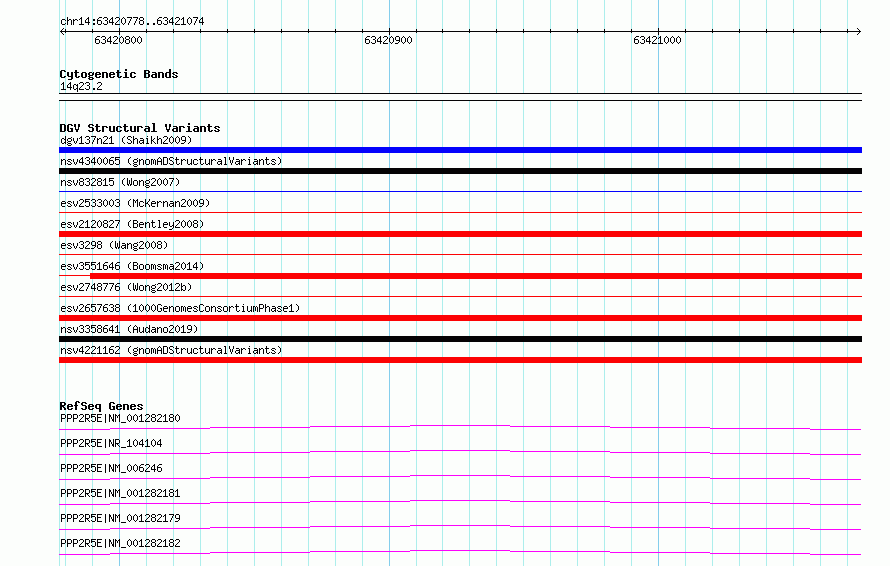Open variant dgv137n21 (Shaikh2009) label
Image resolution: width=890 pixels, height=566 pixels.
point(126,140)
